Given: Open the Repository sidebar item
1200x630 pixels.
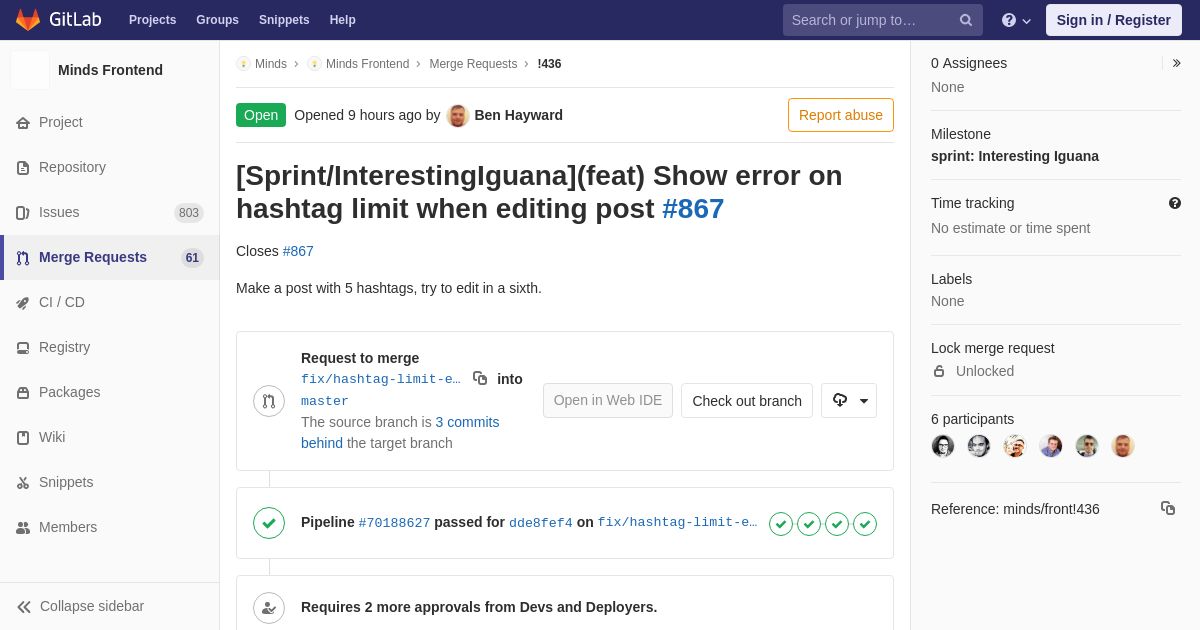Looking at the screenshot, I should tap(110, 167).
